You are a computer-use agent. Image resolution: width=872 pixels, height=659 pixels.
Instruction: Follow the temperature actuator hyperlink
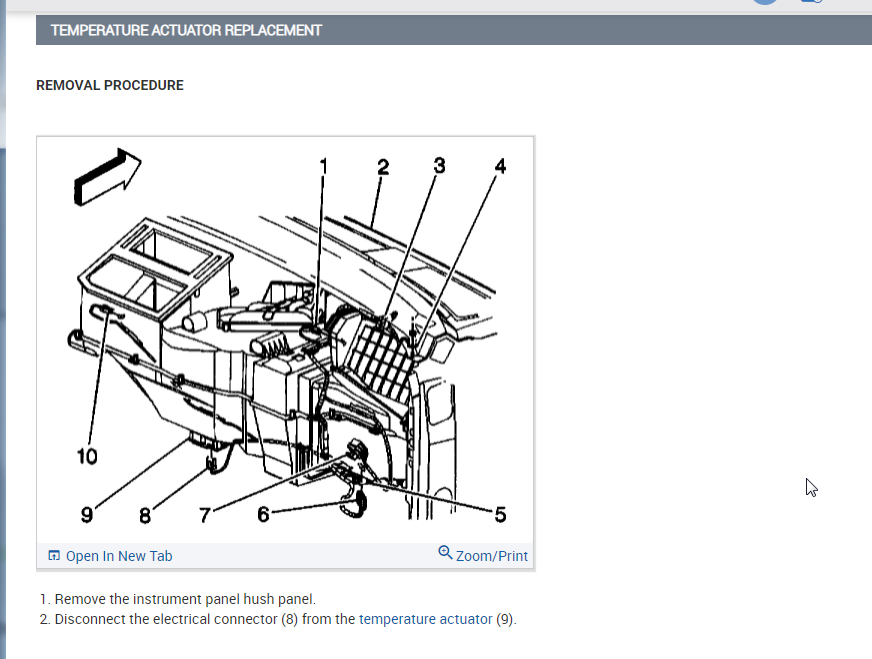pyautogui.click(x=425, y=619)
